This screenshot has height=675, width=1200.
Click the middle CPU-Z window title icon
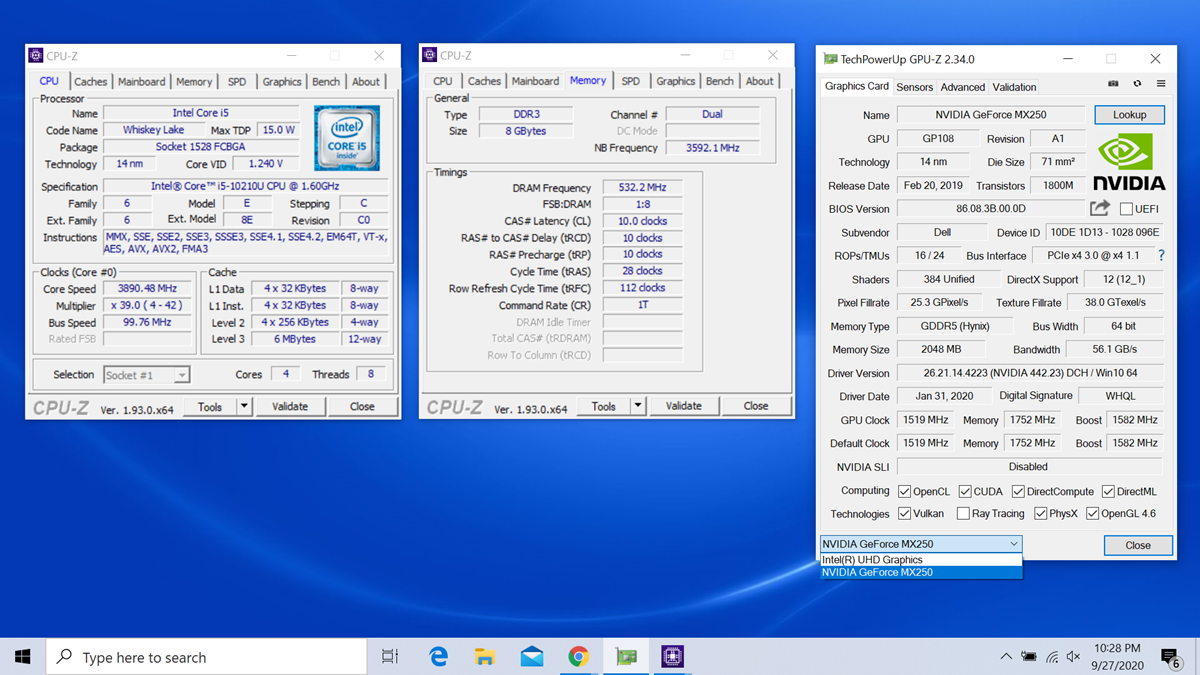coord(430,56)
